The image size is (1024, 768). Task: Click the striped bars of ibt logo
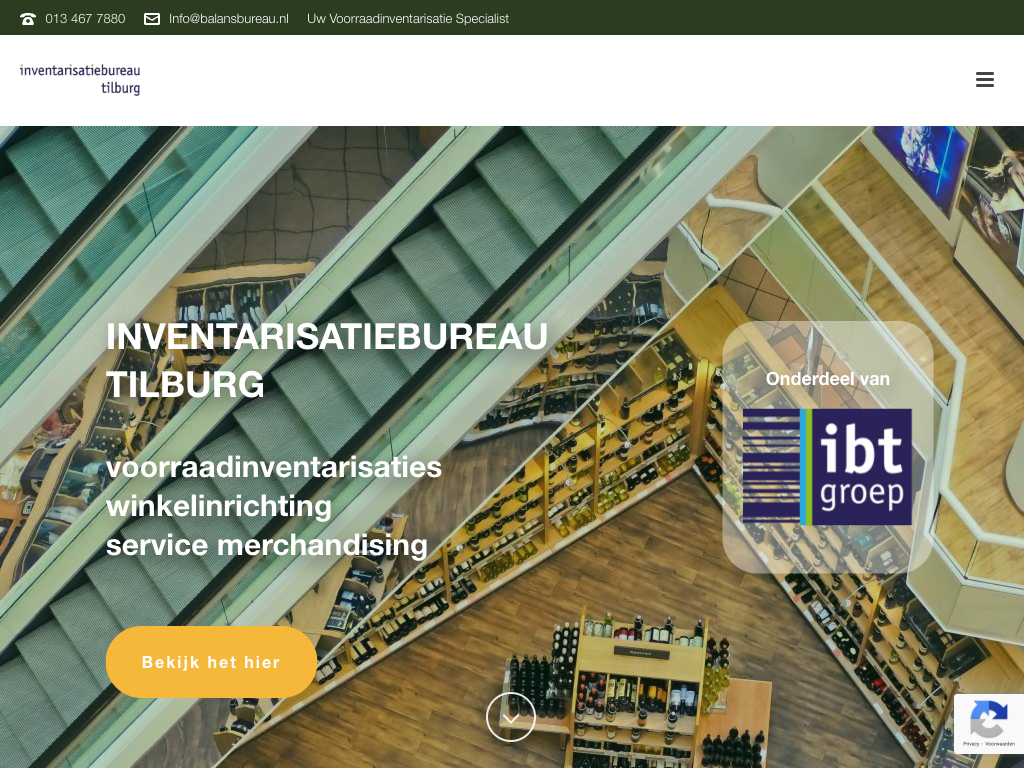[771, 467]
